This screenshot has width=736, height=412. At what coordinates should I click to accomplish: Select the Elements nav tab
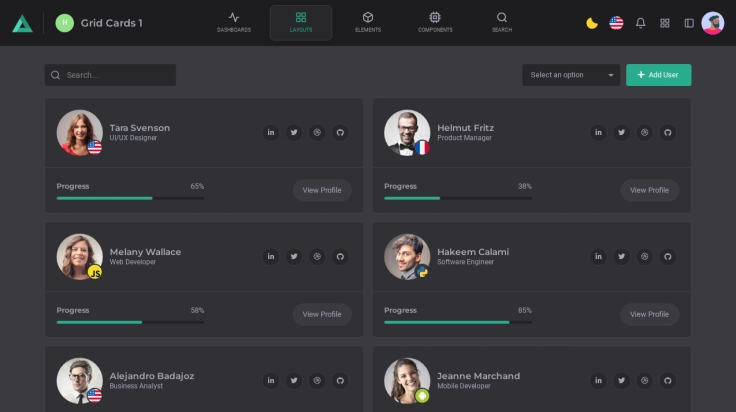coord(368,22)
